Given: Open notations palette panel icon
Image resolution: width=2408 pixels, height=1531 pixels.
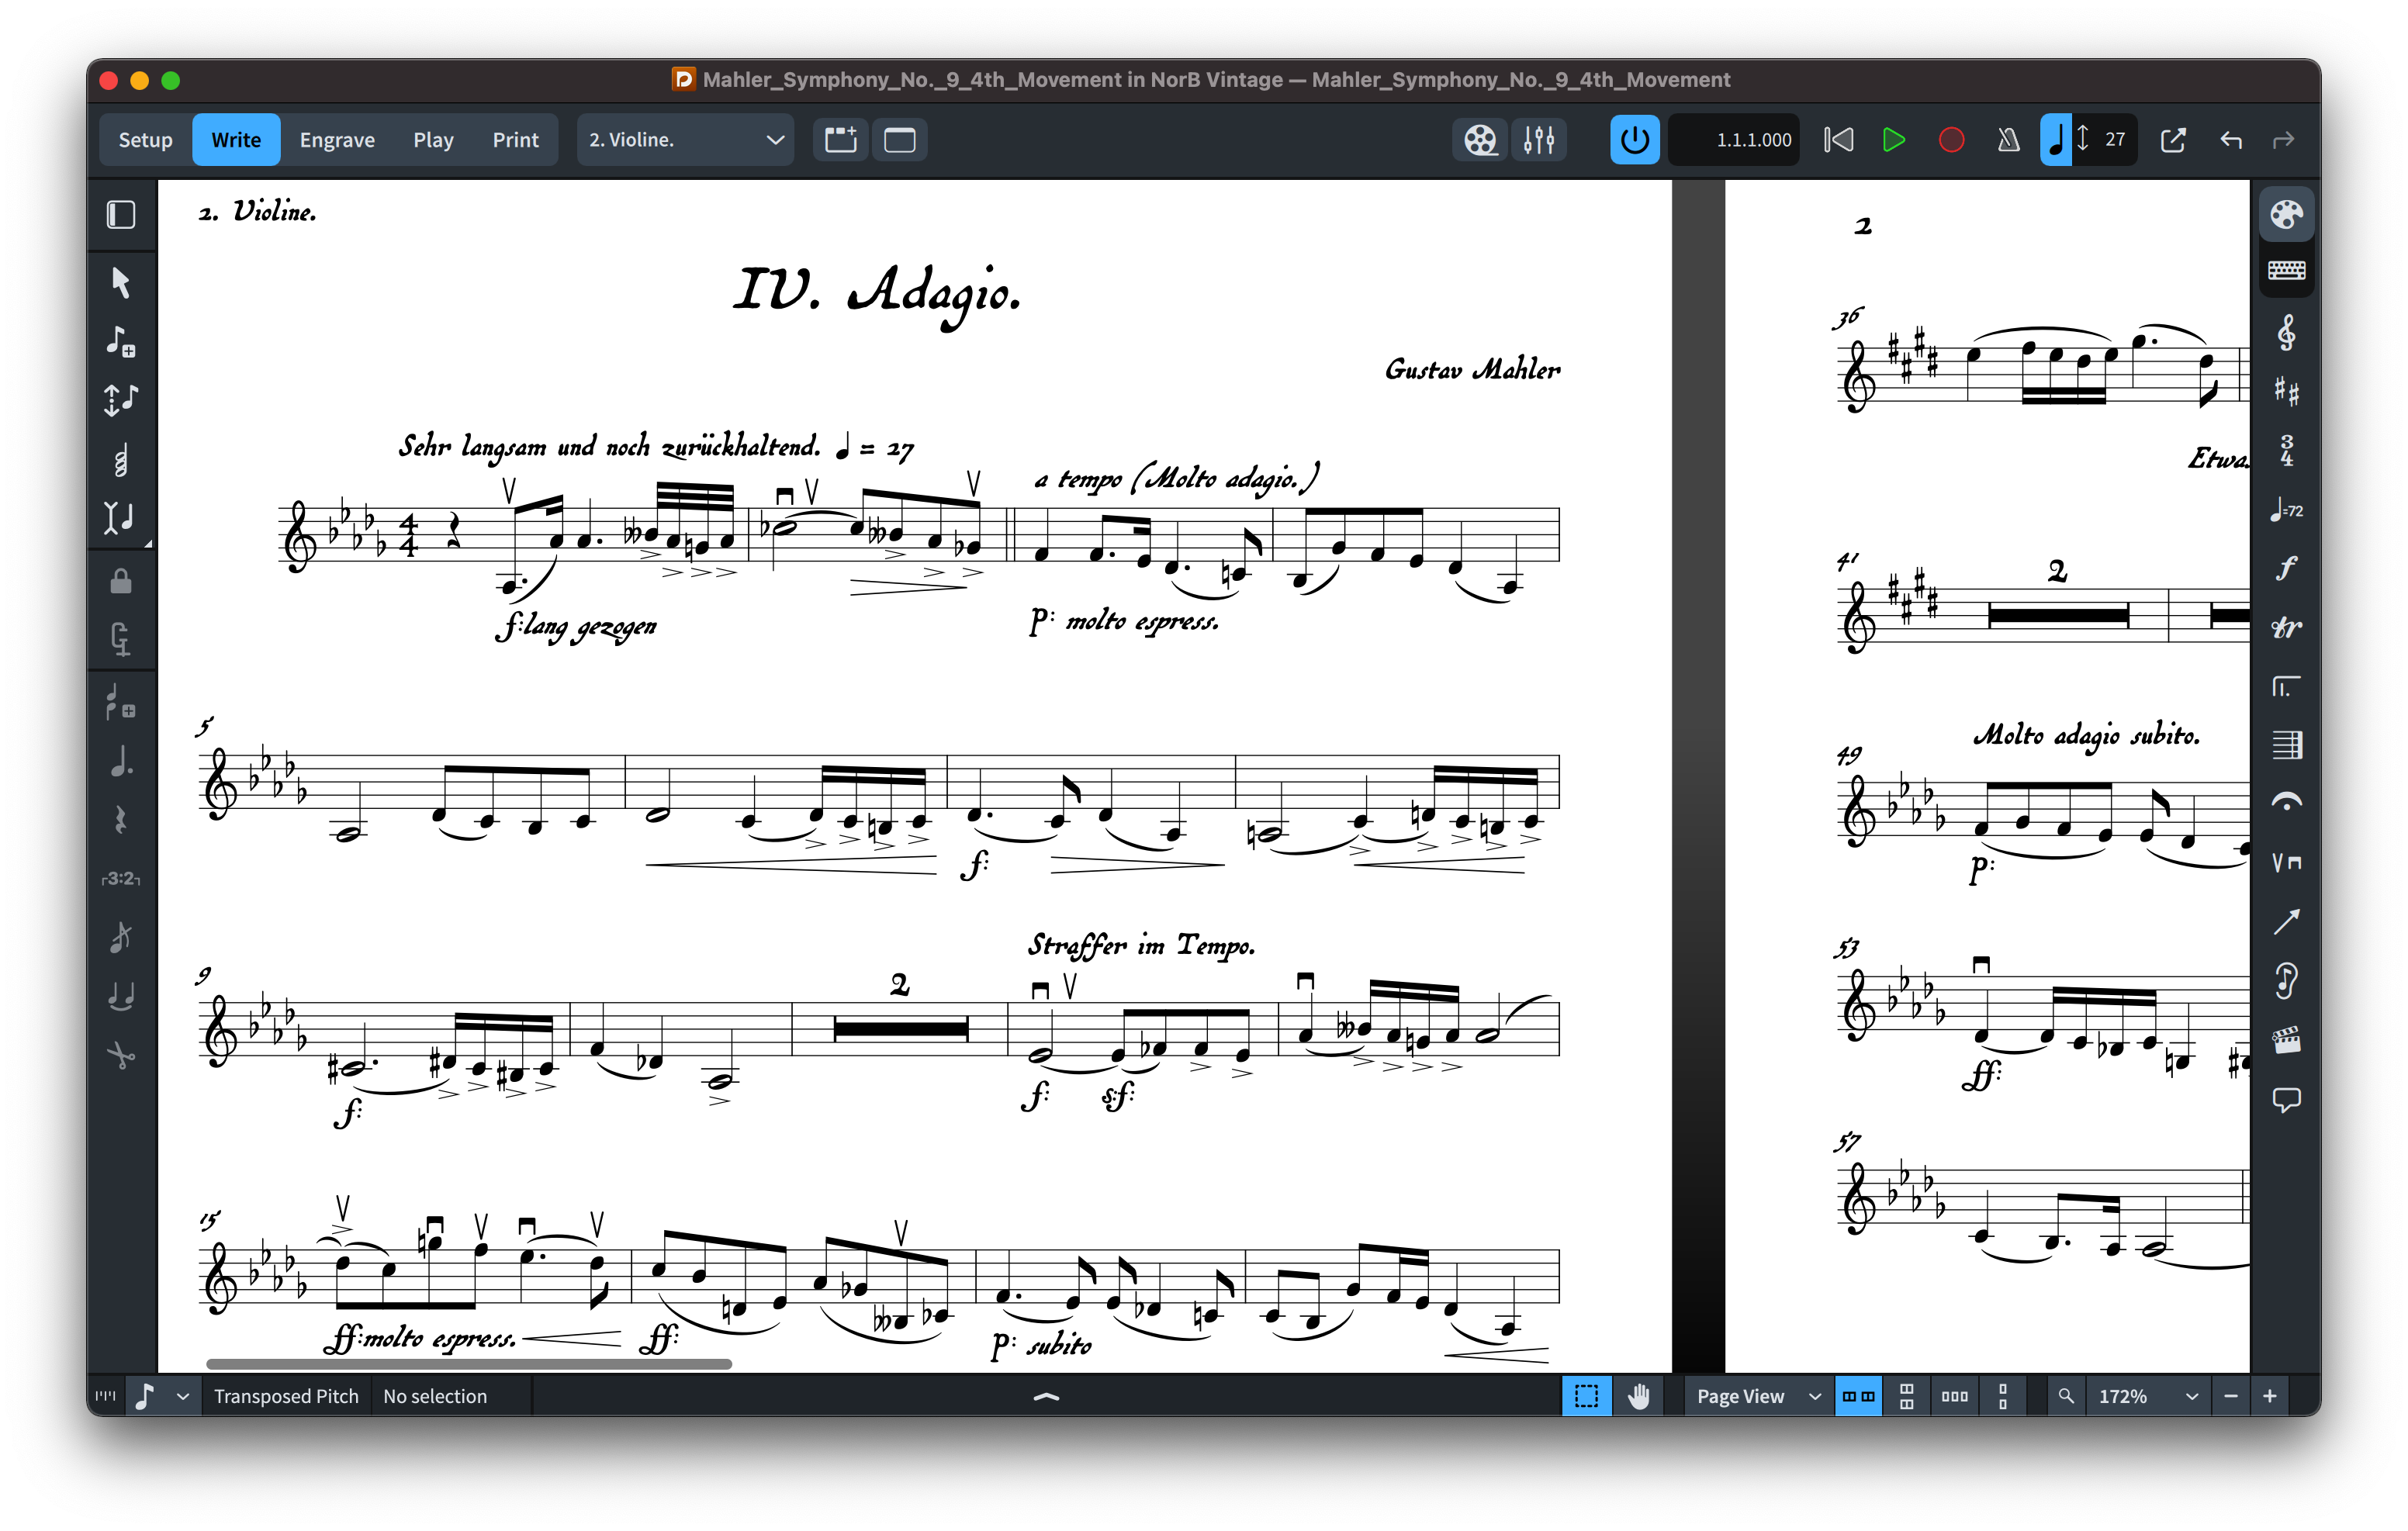Looking at the screenshot, I should pos(2286,215).
